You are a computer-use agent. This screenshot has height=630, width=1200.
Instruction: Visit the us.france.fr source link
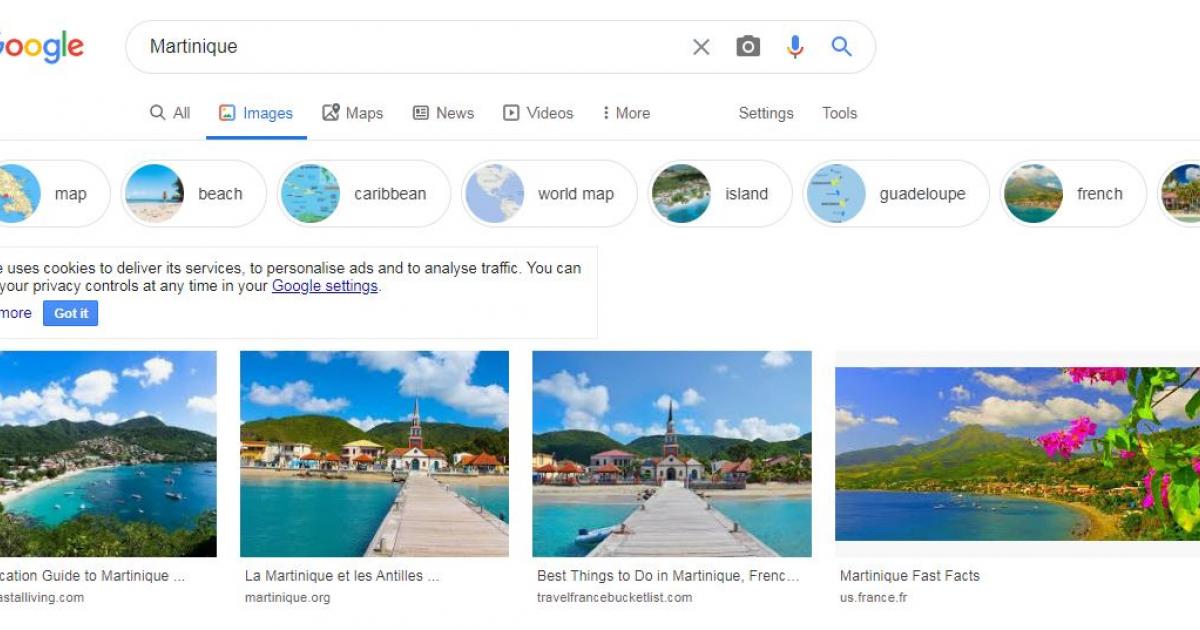coord(874,598)
